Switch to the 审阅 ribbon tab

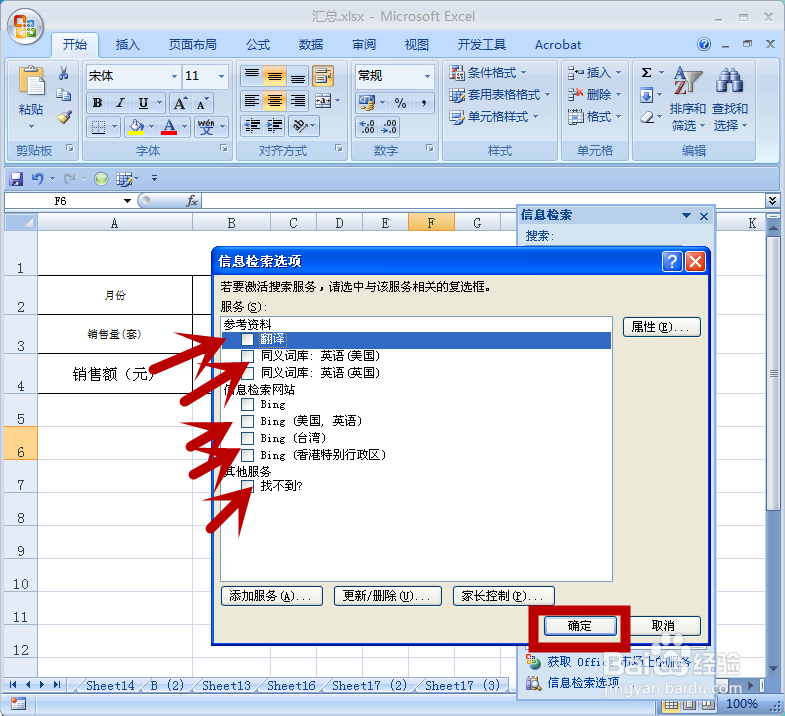click(x=364, y=45)
